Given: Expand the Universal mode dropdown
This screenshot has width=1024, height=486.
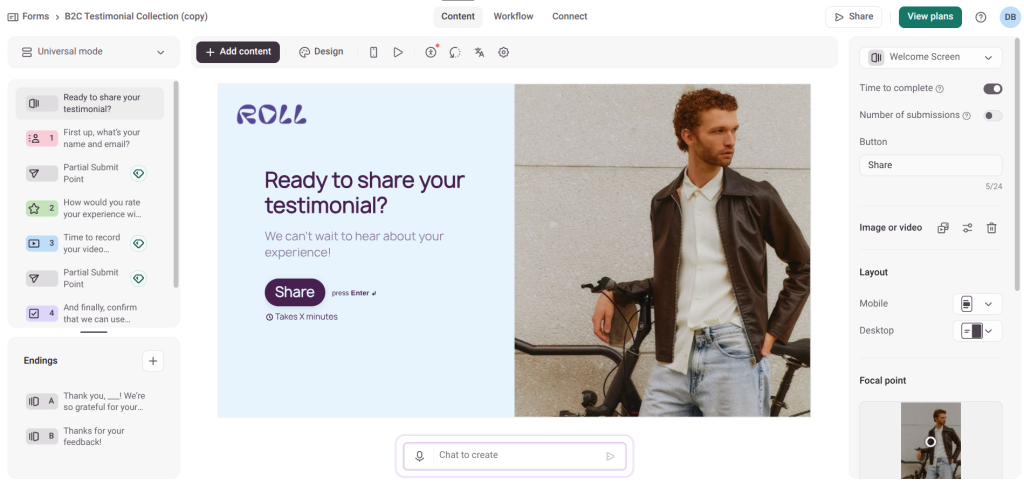Looking at the screenshot, I should coord(93,52).
